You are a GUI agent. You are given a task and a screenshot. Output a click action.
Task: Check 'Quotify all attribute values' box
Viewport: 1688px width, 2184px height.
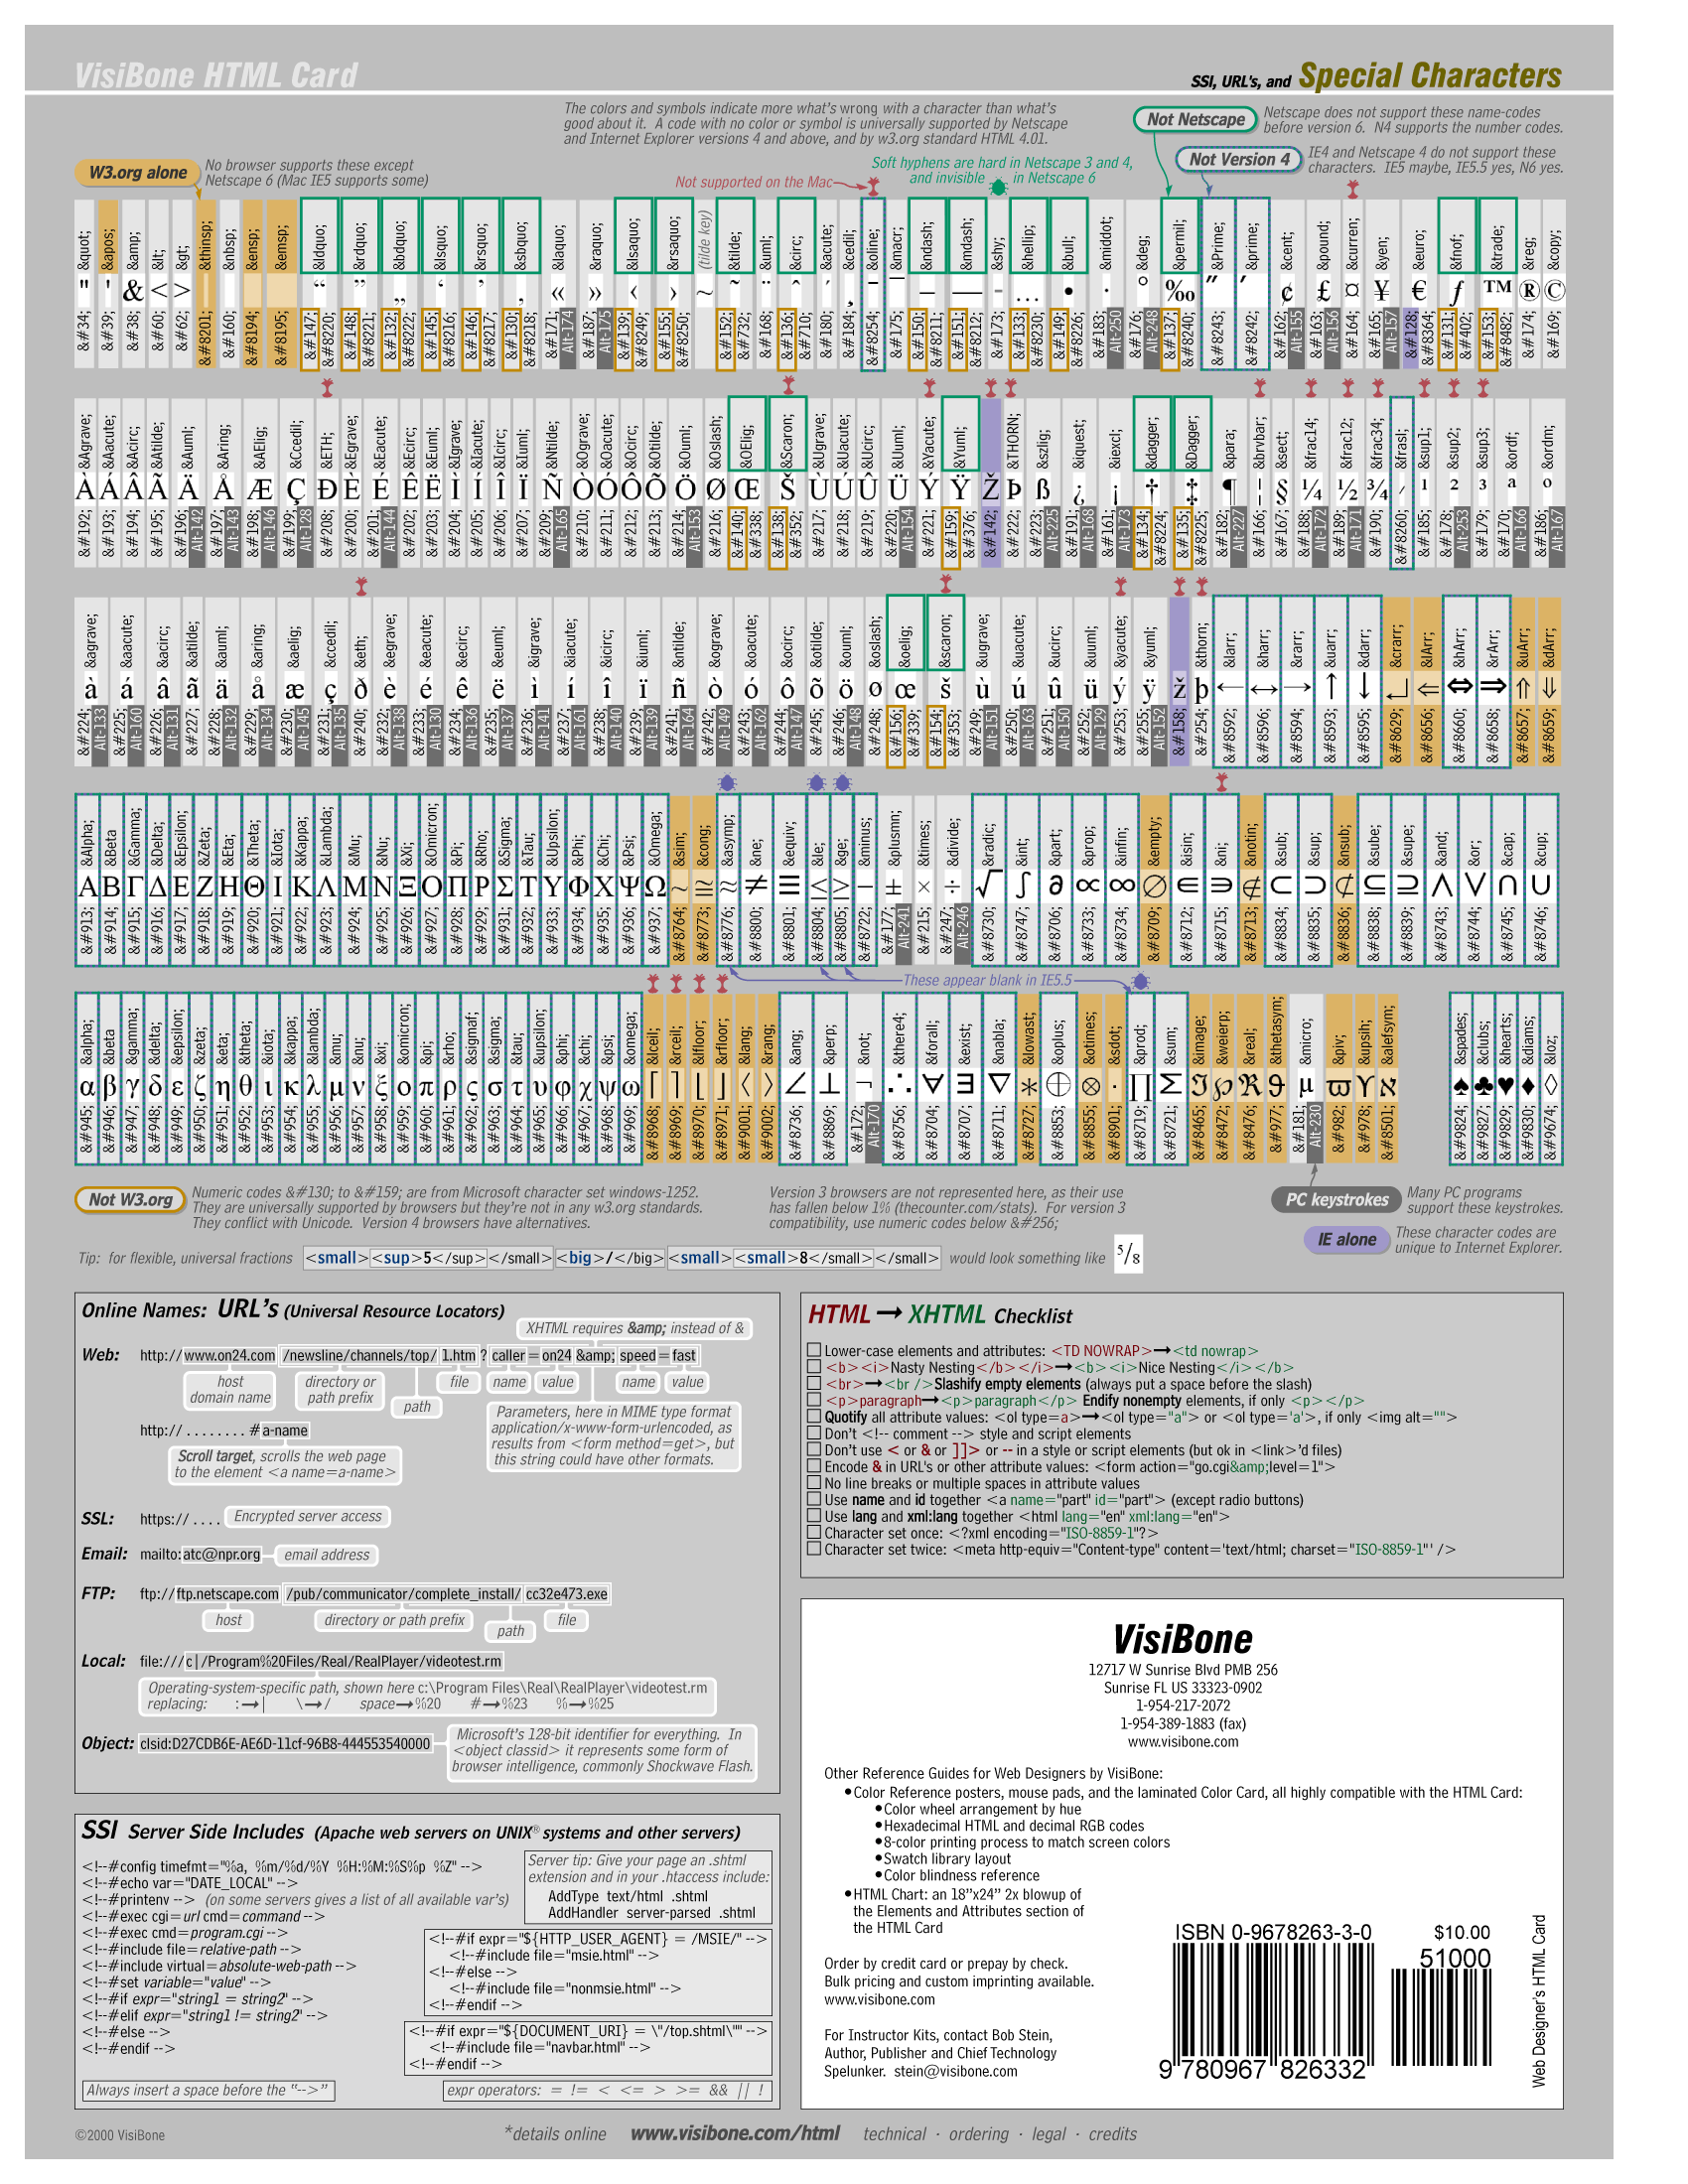(814, 1417)
